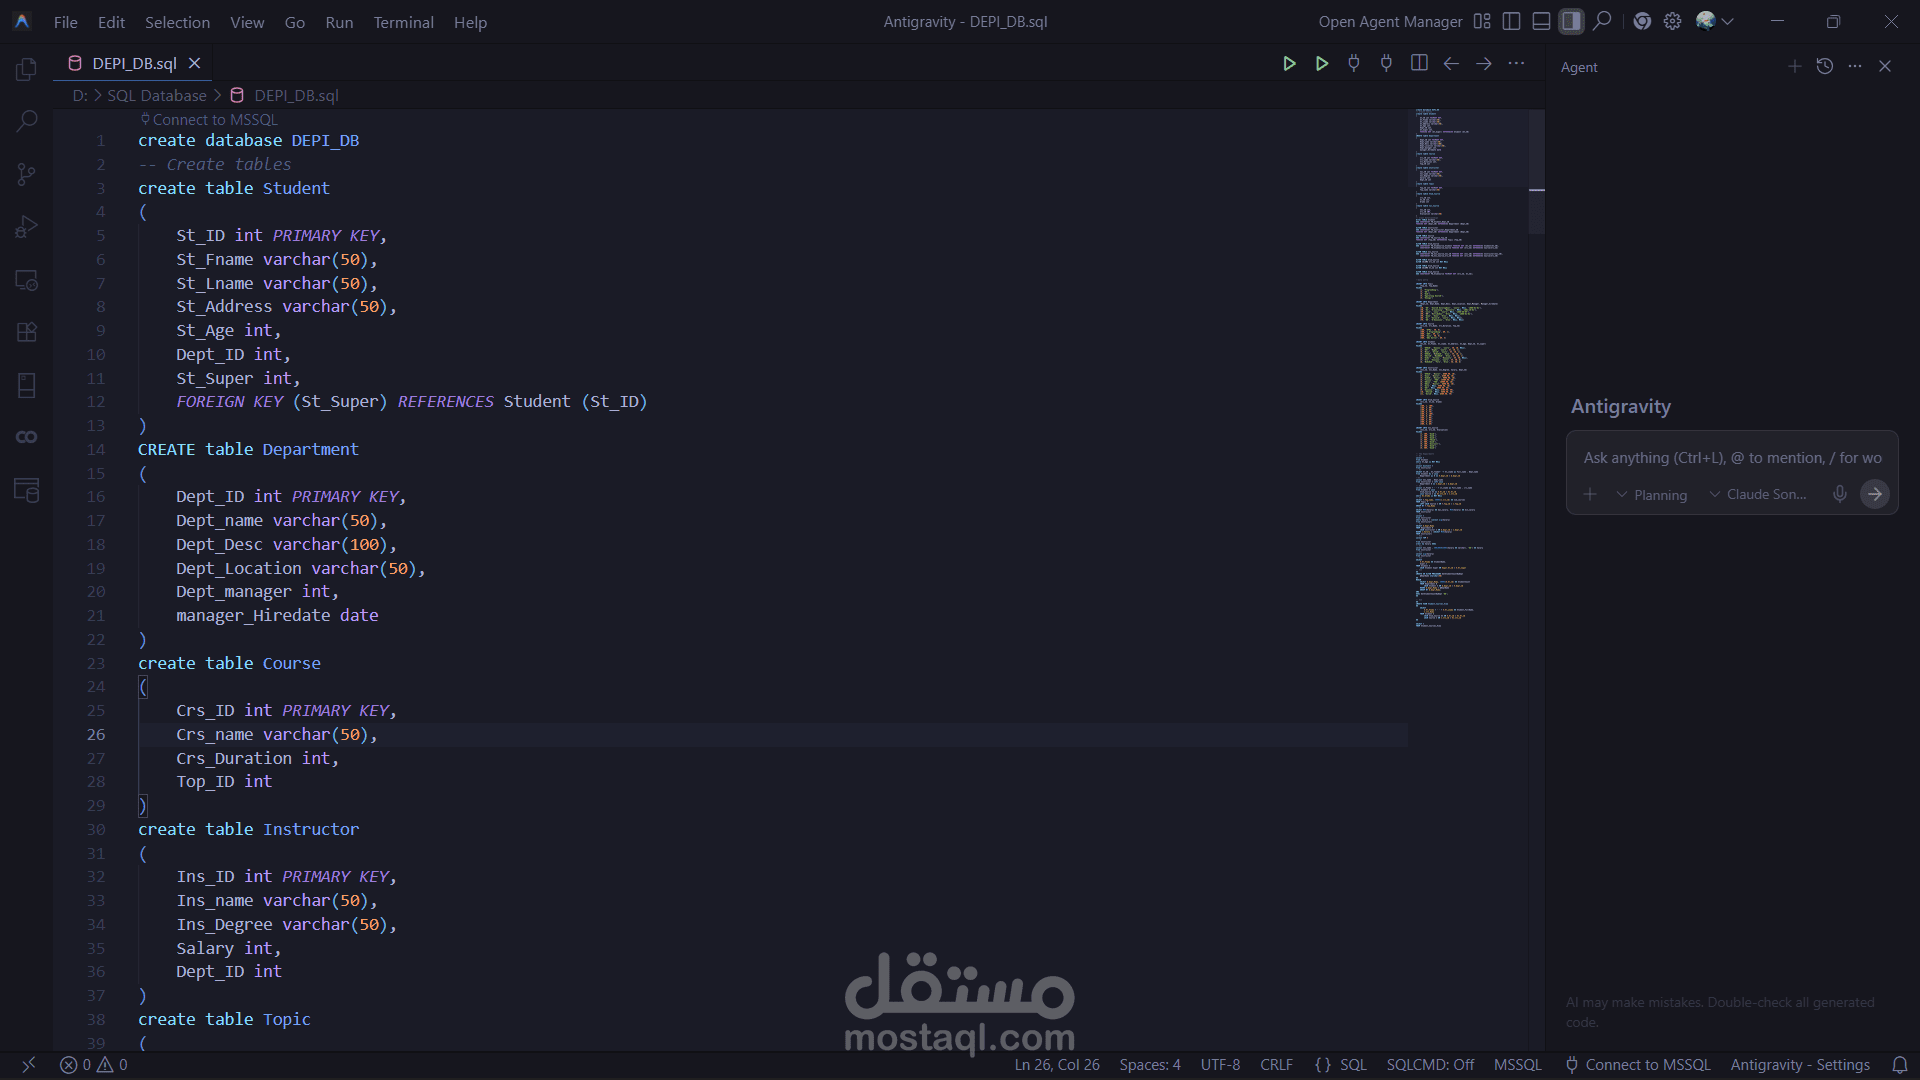Open the Terminal menu
Screen dimensions: 1920x1080
click(403, 22)
